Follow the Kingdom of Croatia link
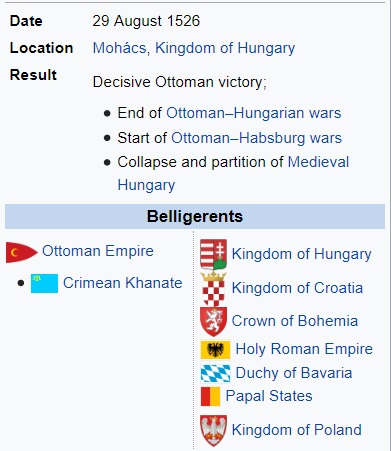The image size is (391, 451). (x=297, y=288)
